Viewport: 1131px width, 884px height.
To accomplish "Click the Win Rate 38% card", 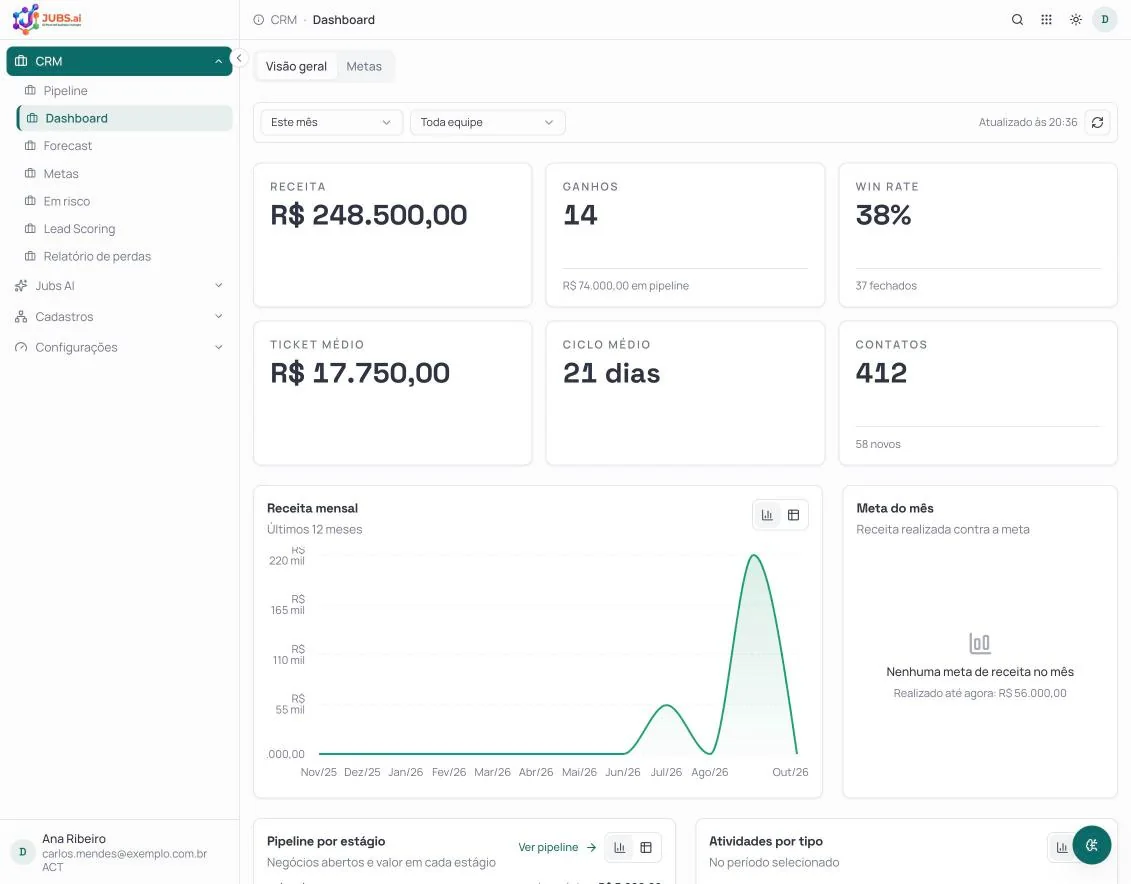I will pyautogui.click(x=978, y=235).
